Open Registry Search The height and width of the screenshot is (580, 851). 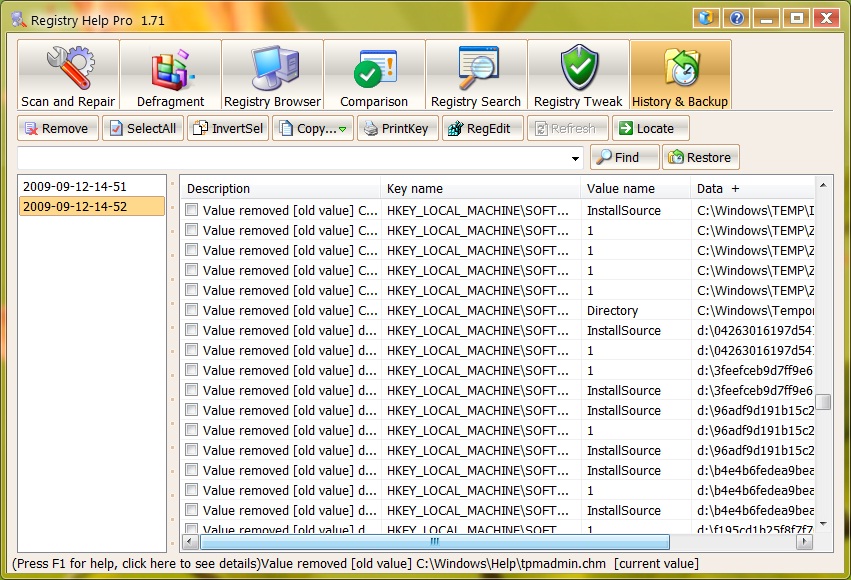point(476,75)
